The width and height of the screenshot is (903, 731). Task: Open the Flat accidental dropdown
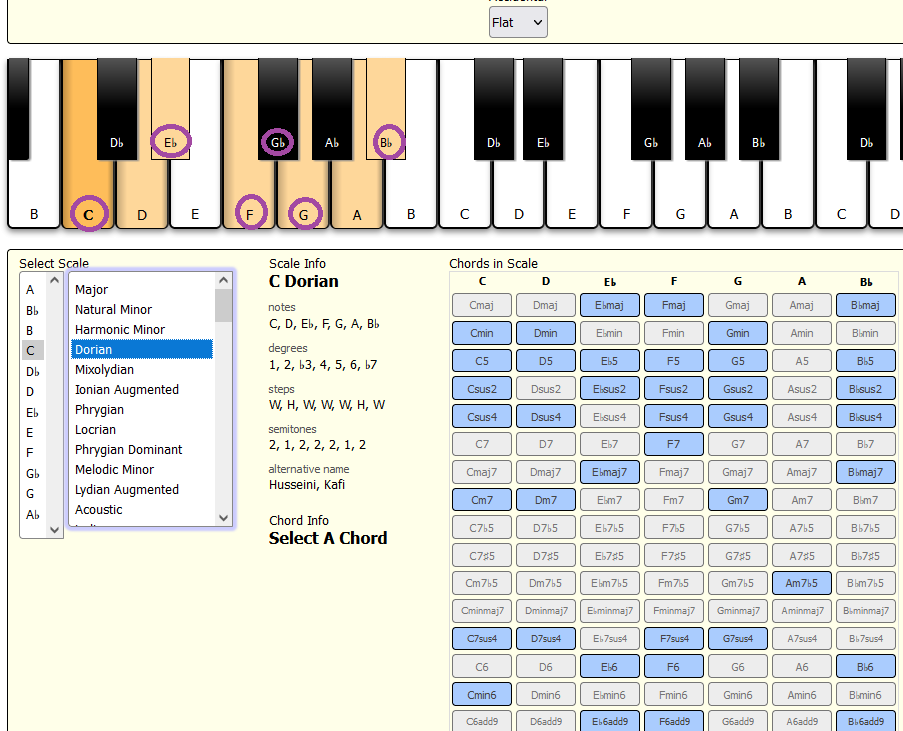[518, 22]
